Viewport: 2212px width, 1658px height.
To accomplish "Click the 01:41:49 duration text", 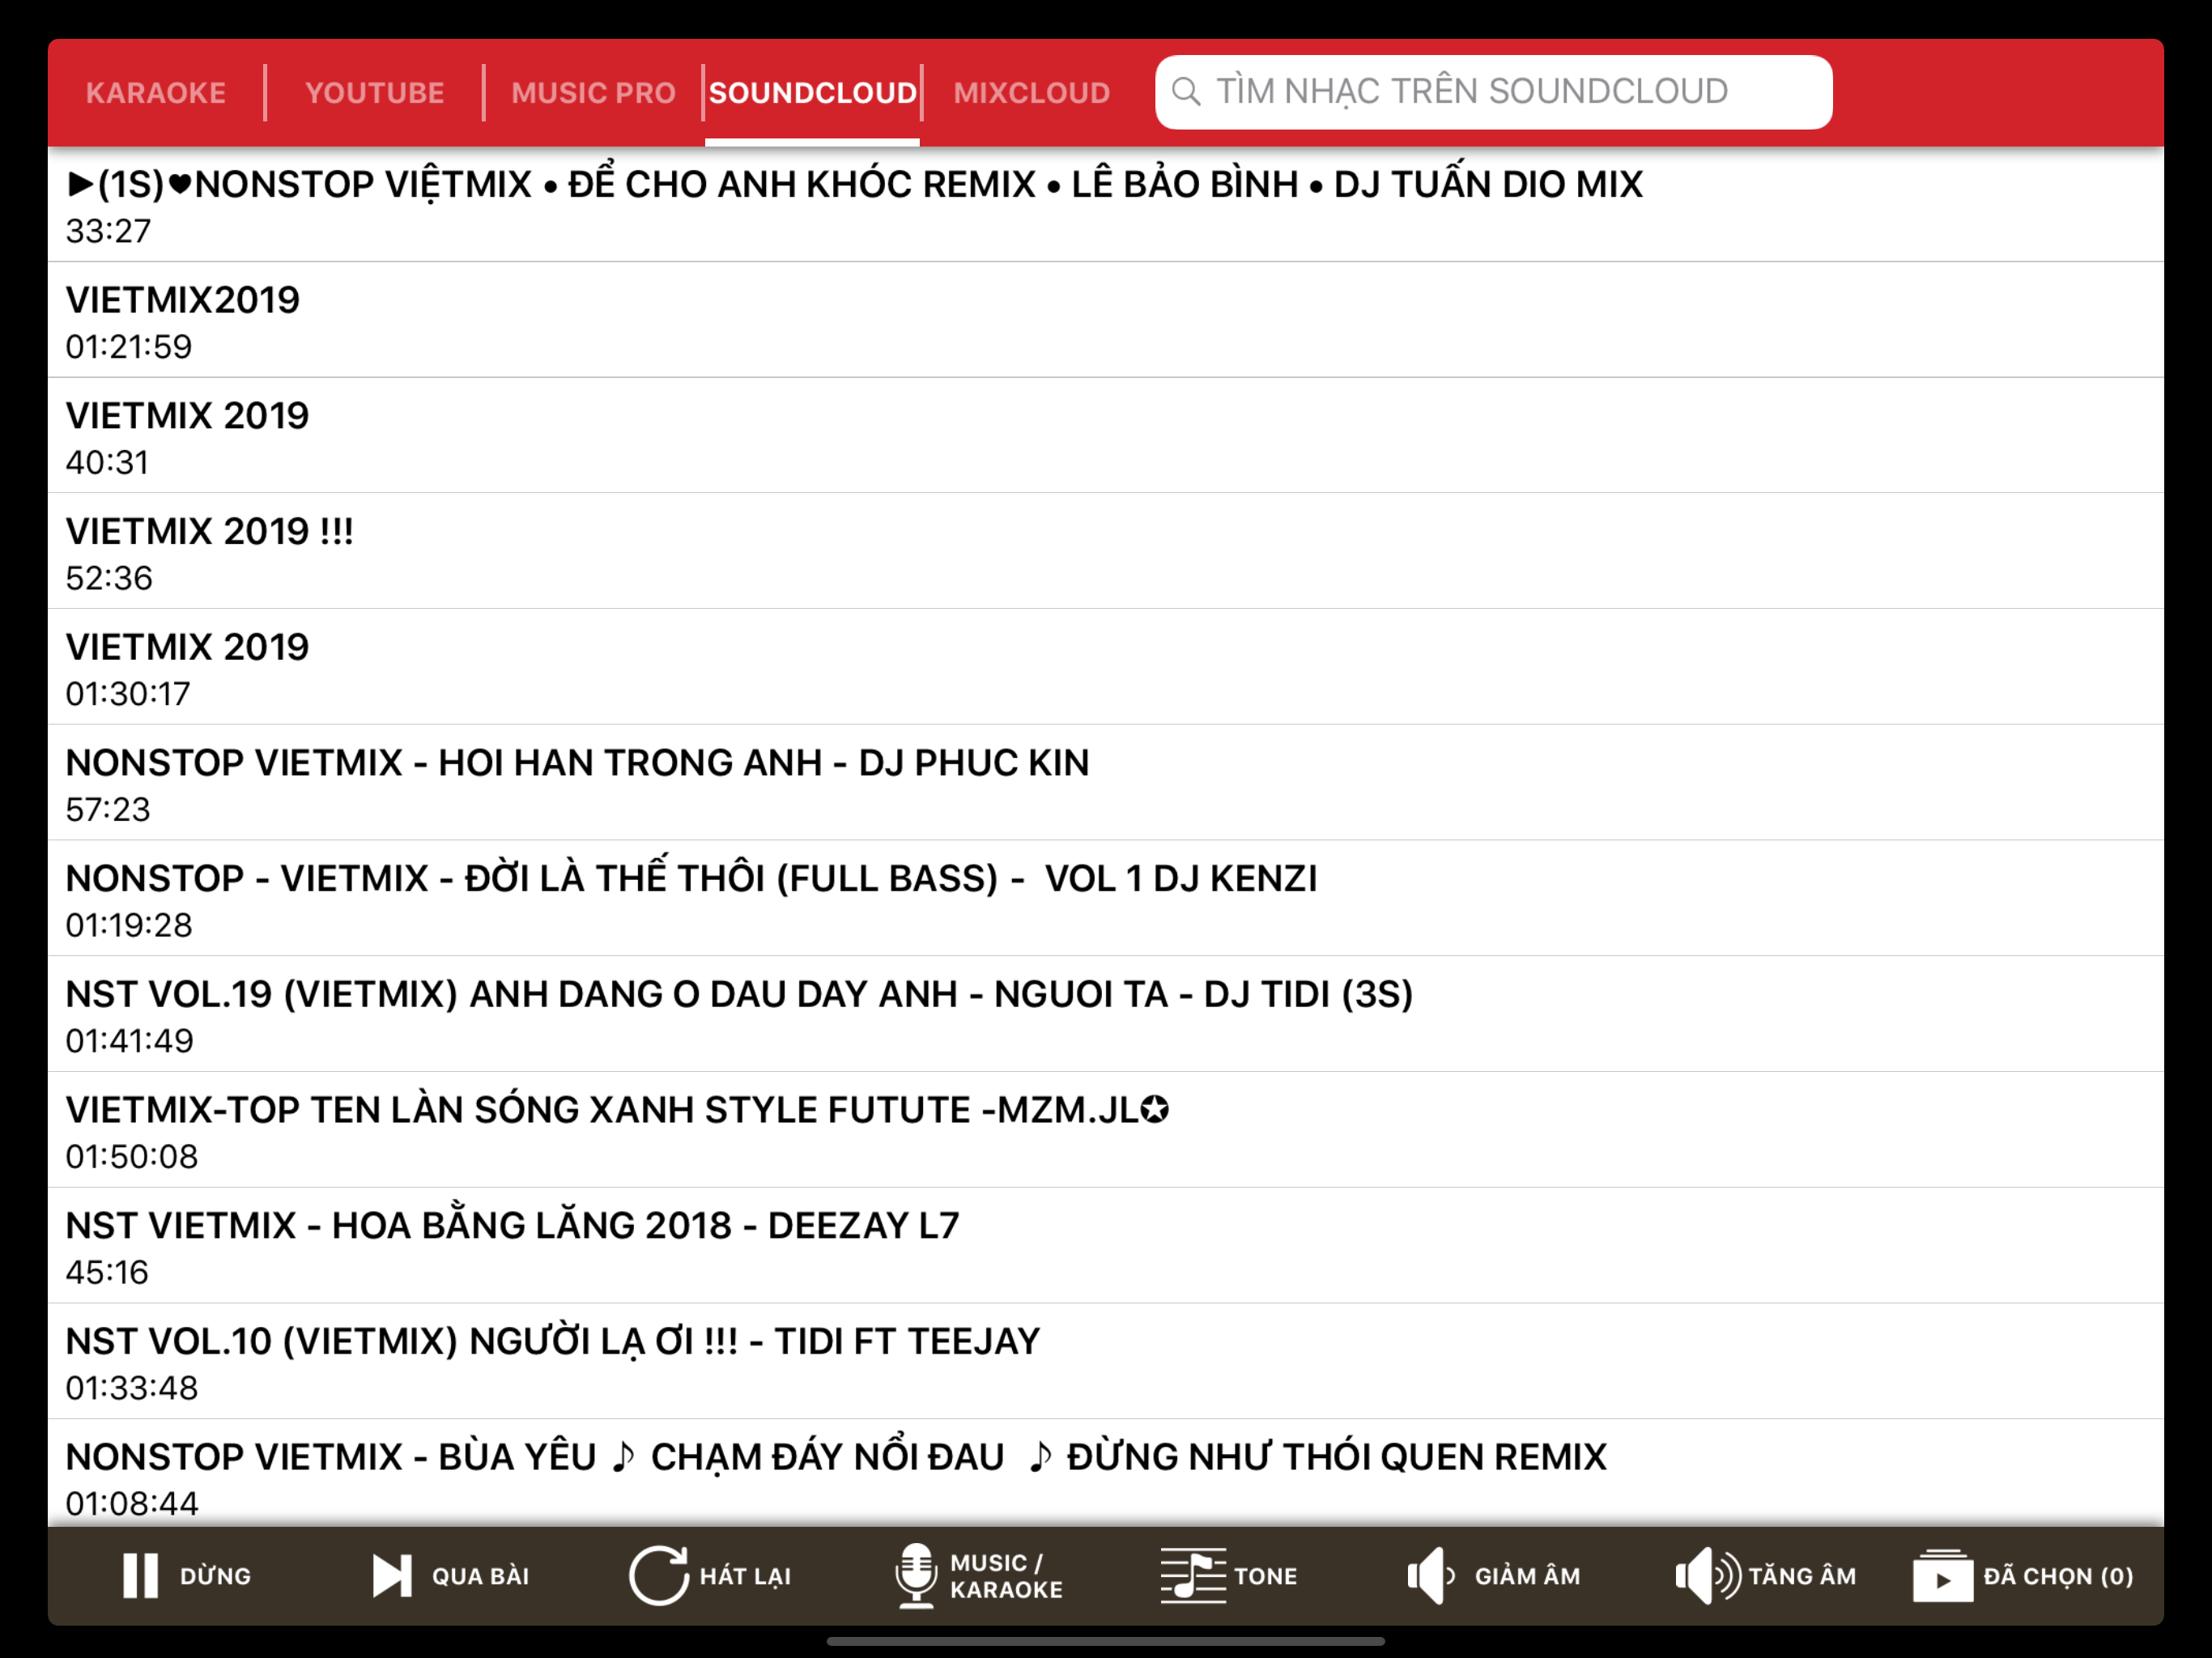I will [x=130, y=1041].
